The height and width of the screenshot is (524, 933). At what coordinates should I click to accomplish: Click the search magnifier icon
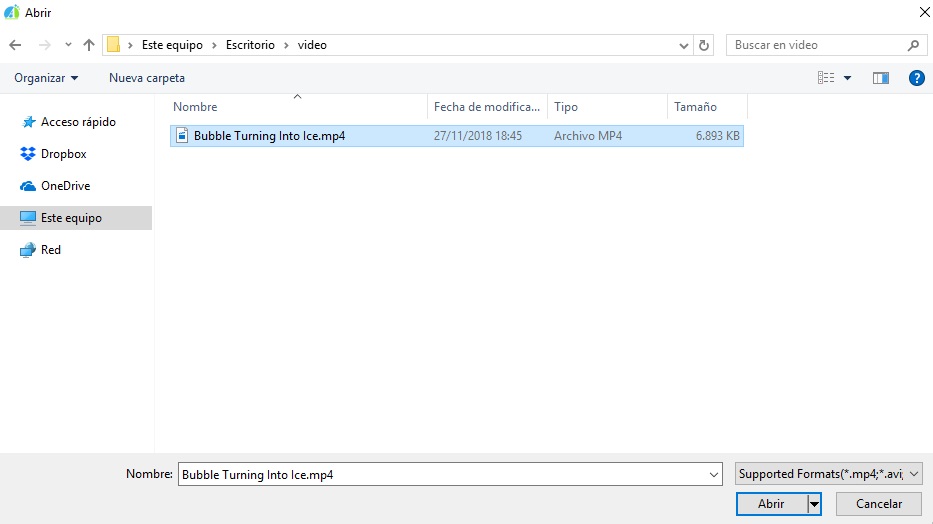913,45
